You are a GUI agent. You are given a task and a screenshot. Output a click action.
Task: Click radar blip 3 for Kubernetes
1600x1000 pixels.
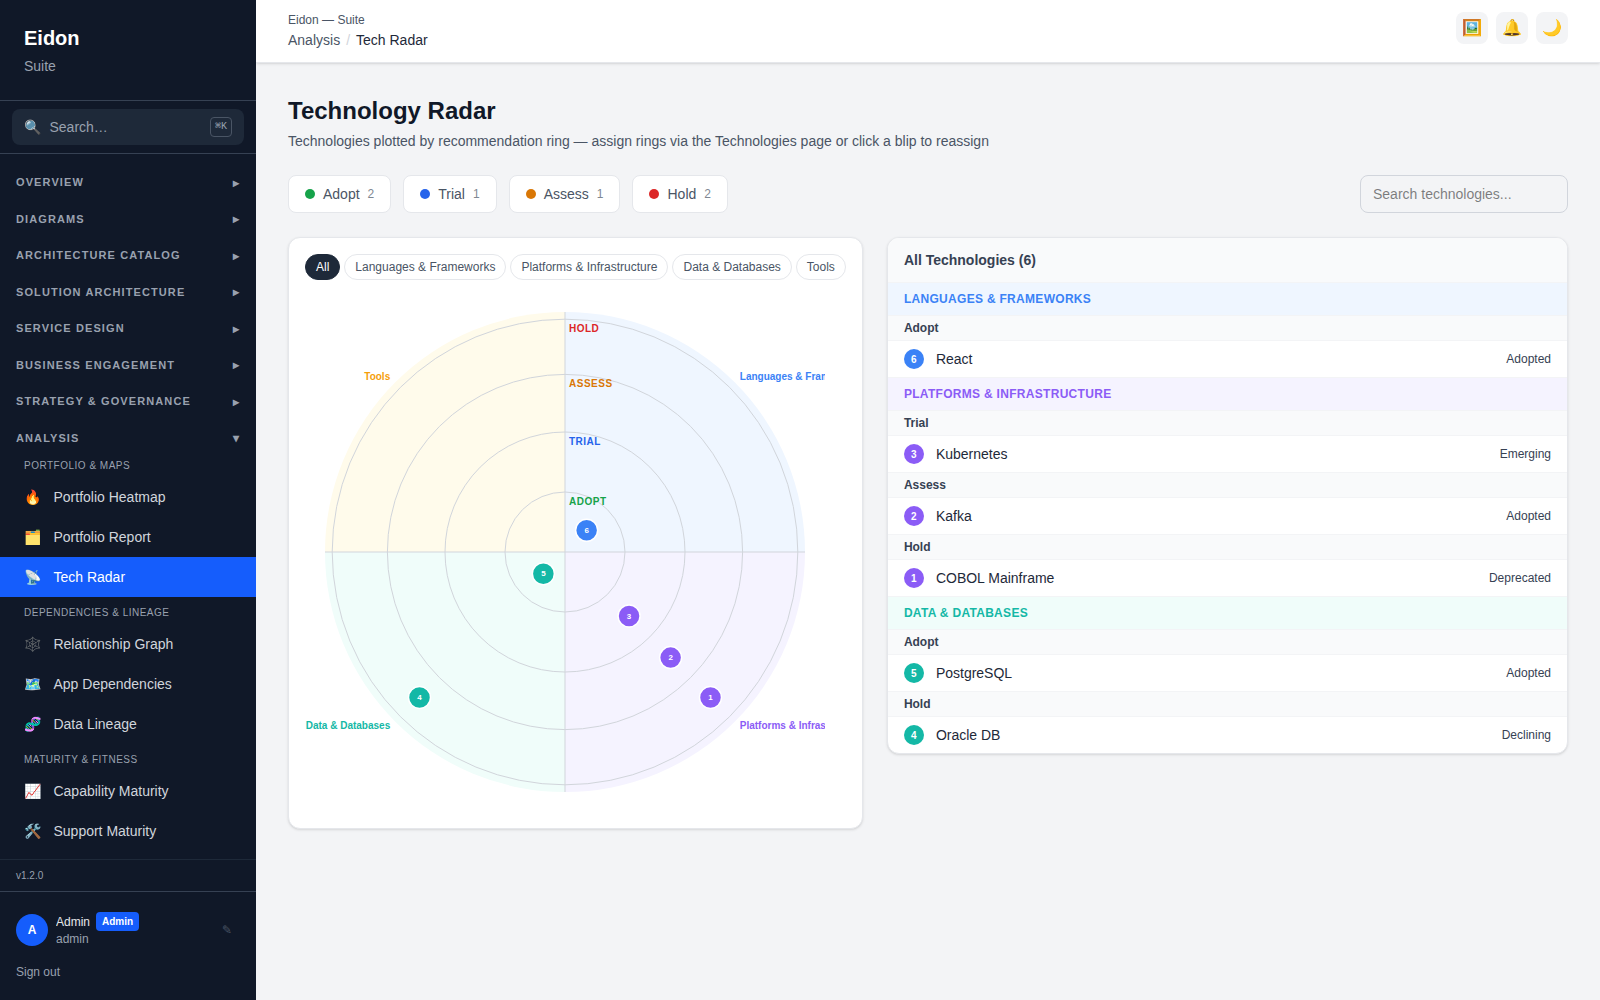pyautogui.click(x=629, y=616)
